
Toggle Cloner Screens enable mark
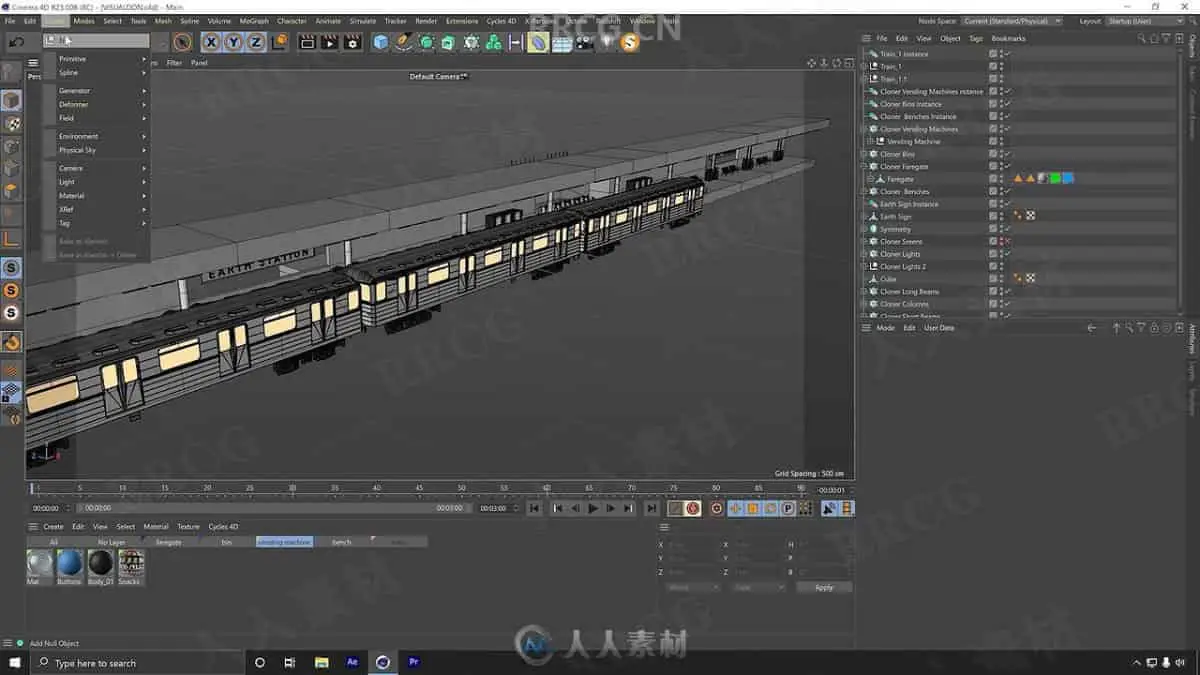[1008, 242]
